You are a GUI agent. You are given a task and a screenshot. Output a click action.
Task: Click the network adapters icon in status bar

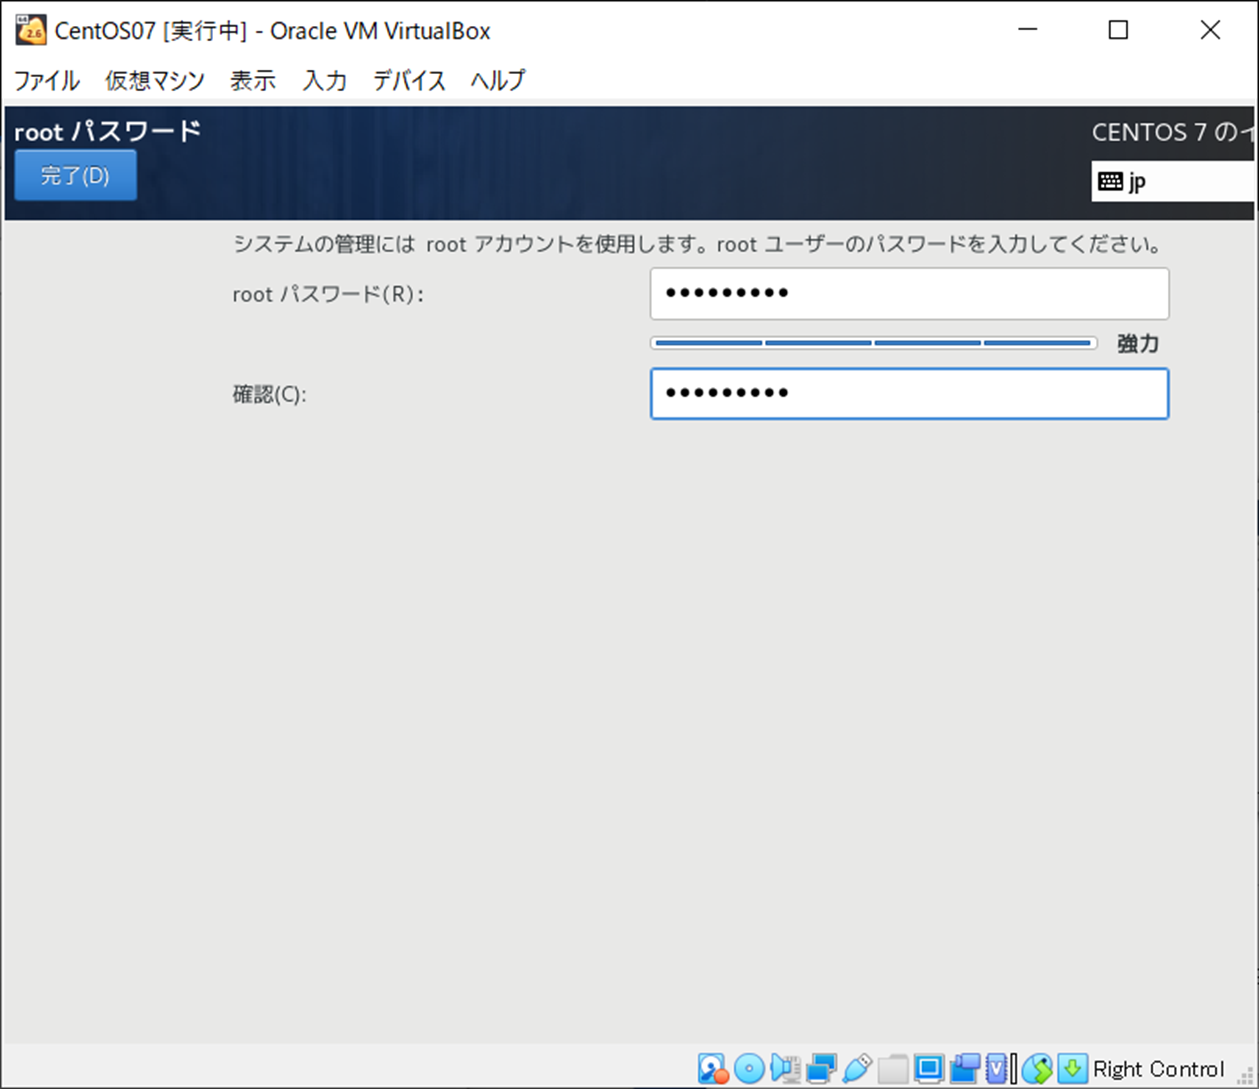tap(821, 1069)
